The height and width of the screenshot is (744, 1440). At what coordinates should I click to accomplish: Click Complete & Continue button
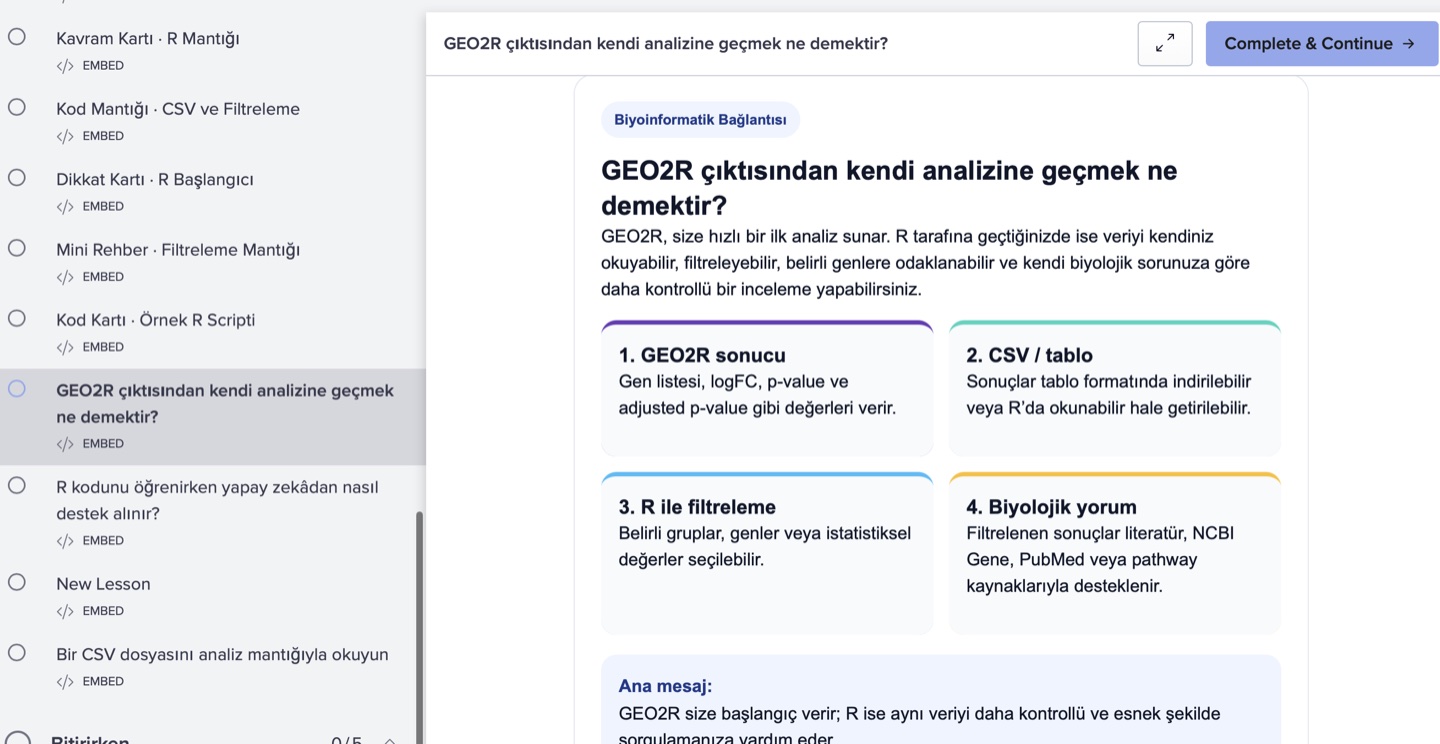tap(1321, 44)
